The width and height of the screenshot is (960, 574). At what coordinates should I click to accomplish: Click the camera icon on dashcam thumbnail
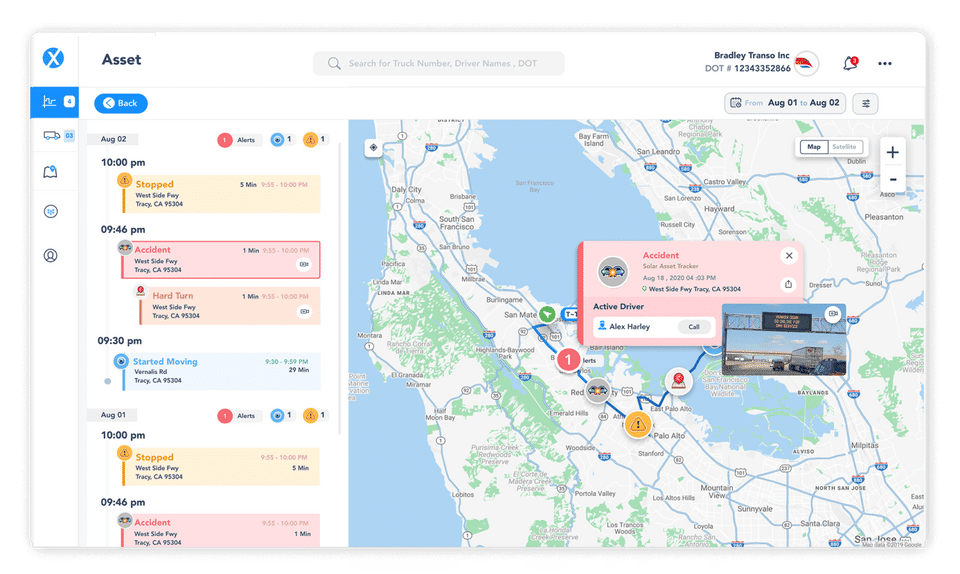point(833,313)
